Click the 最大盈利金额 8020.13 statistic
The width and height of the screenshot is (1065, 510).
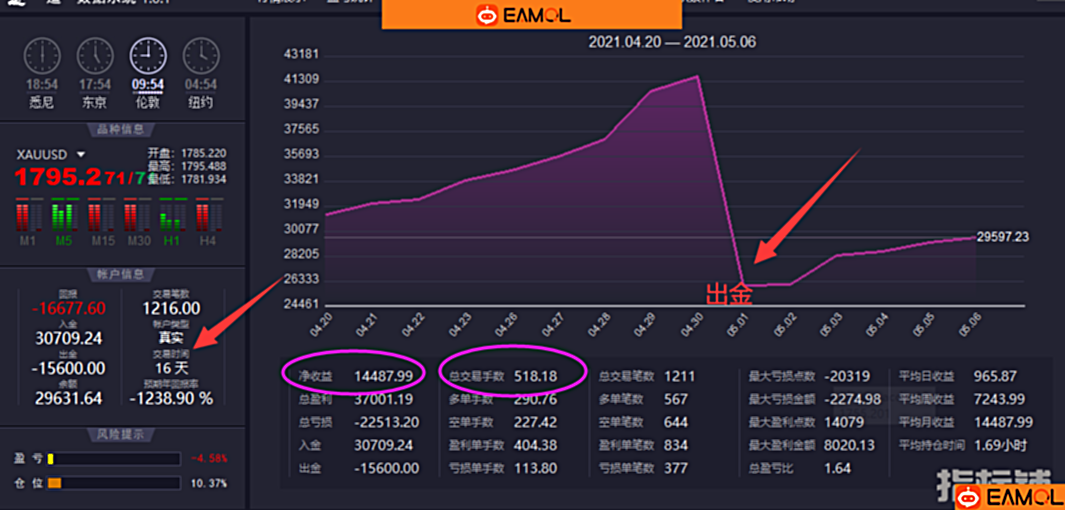click(x=812, y=445)
